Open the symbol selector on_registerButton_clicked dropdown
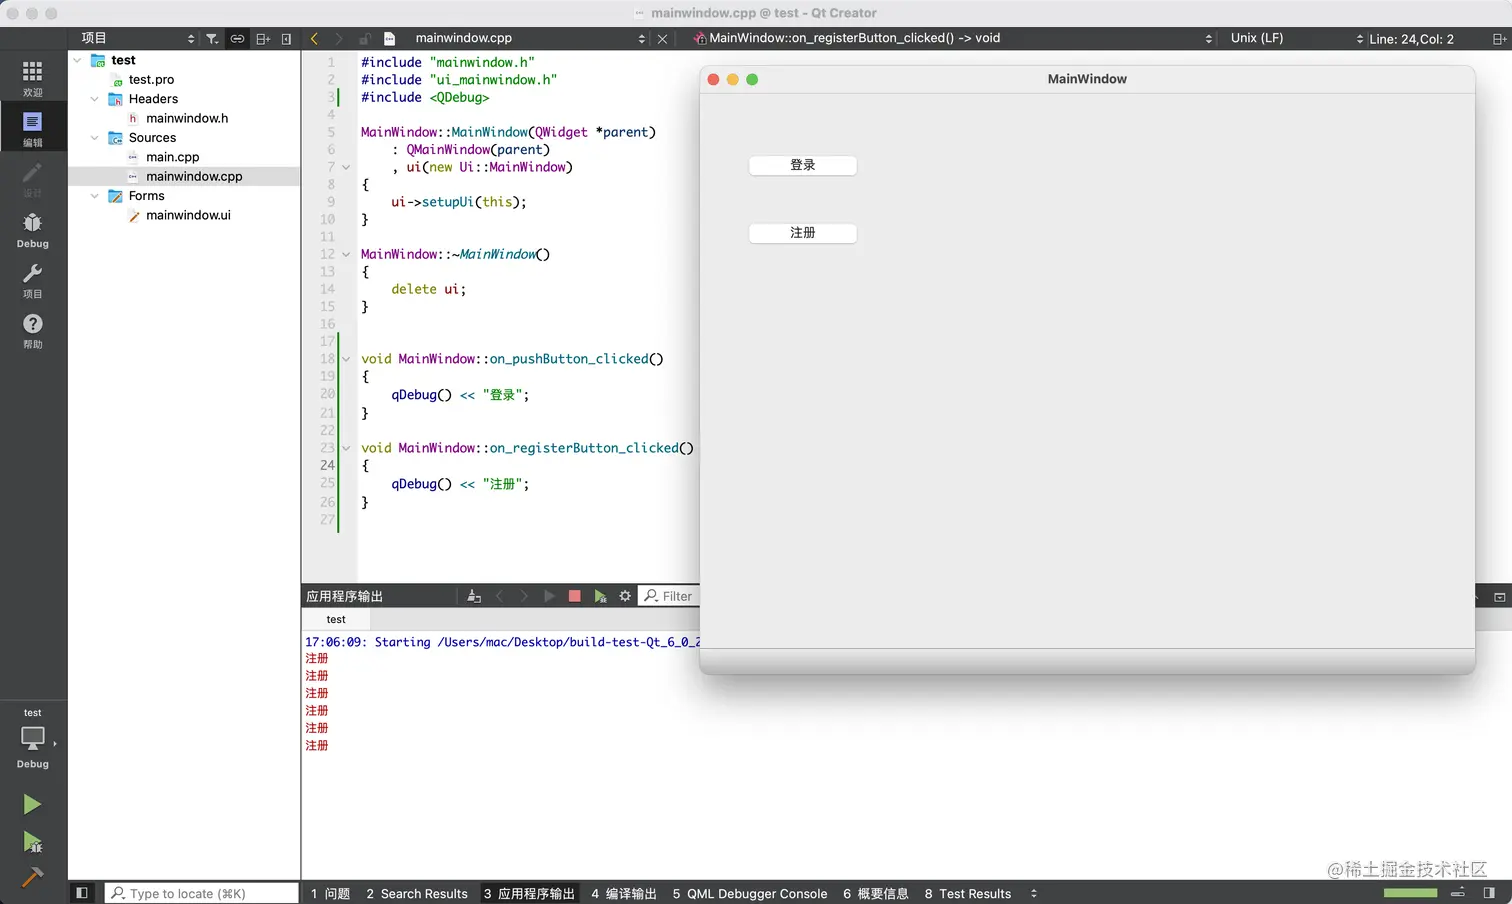The image size is (1512, 904). click(952, 38)
